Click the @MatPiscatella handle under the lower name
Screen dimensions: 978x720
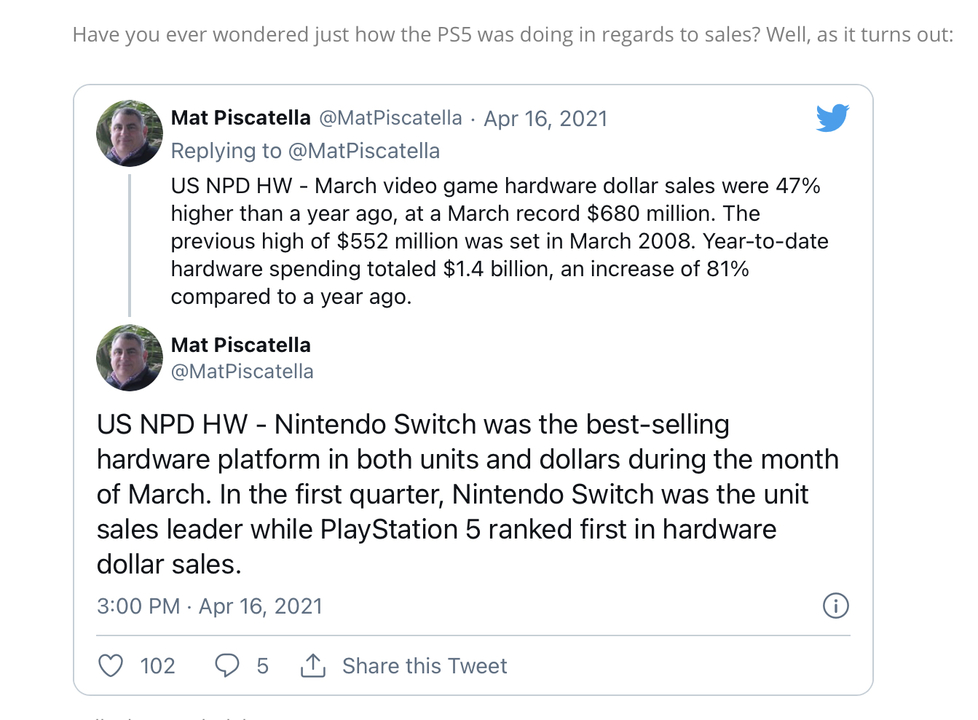click(x=242, y=371)
